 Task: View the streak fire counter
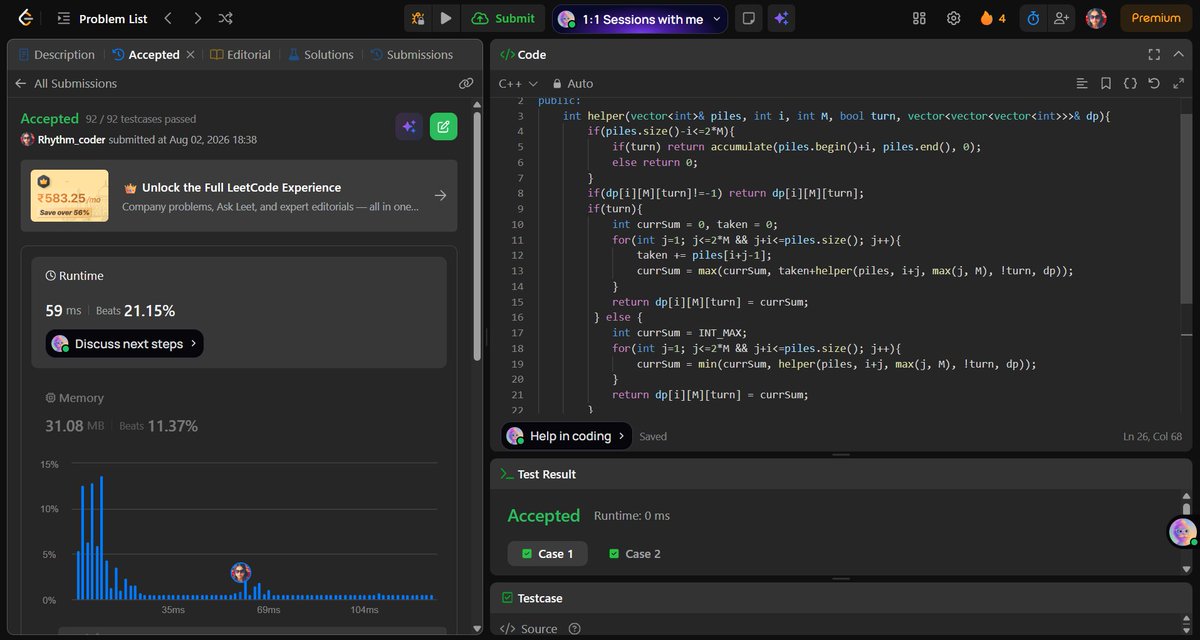994,18
